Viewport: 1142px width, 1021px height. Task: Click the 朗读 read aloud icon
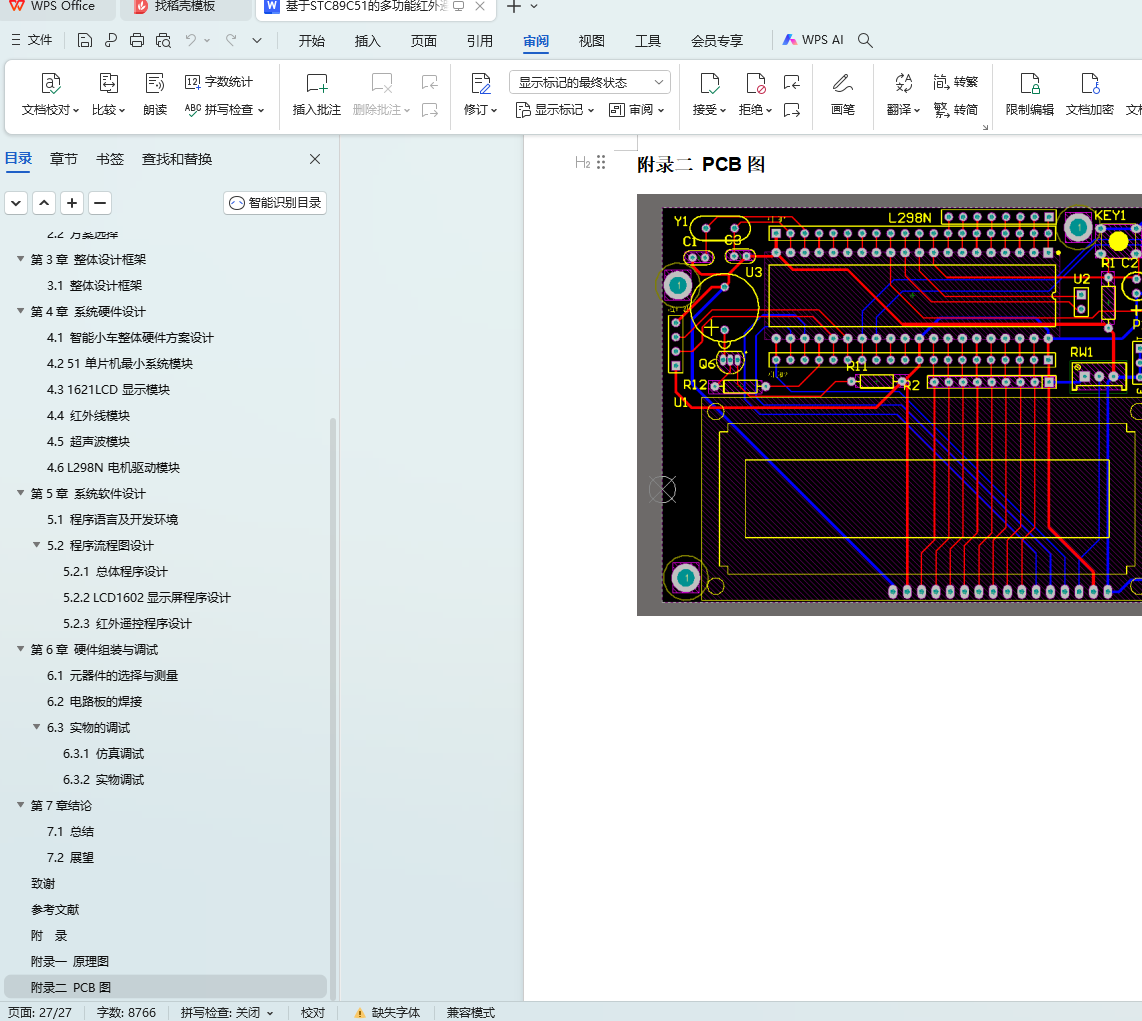pos(155,84)
